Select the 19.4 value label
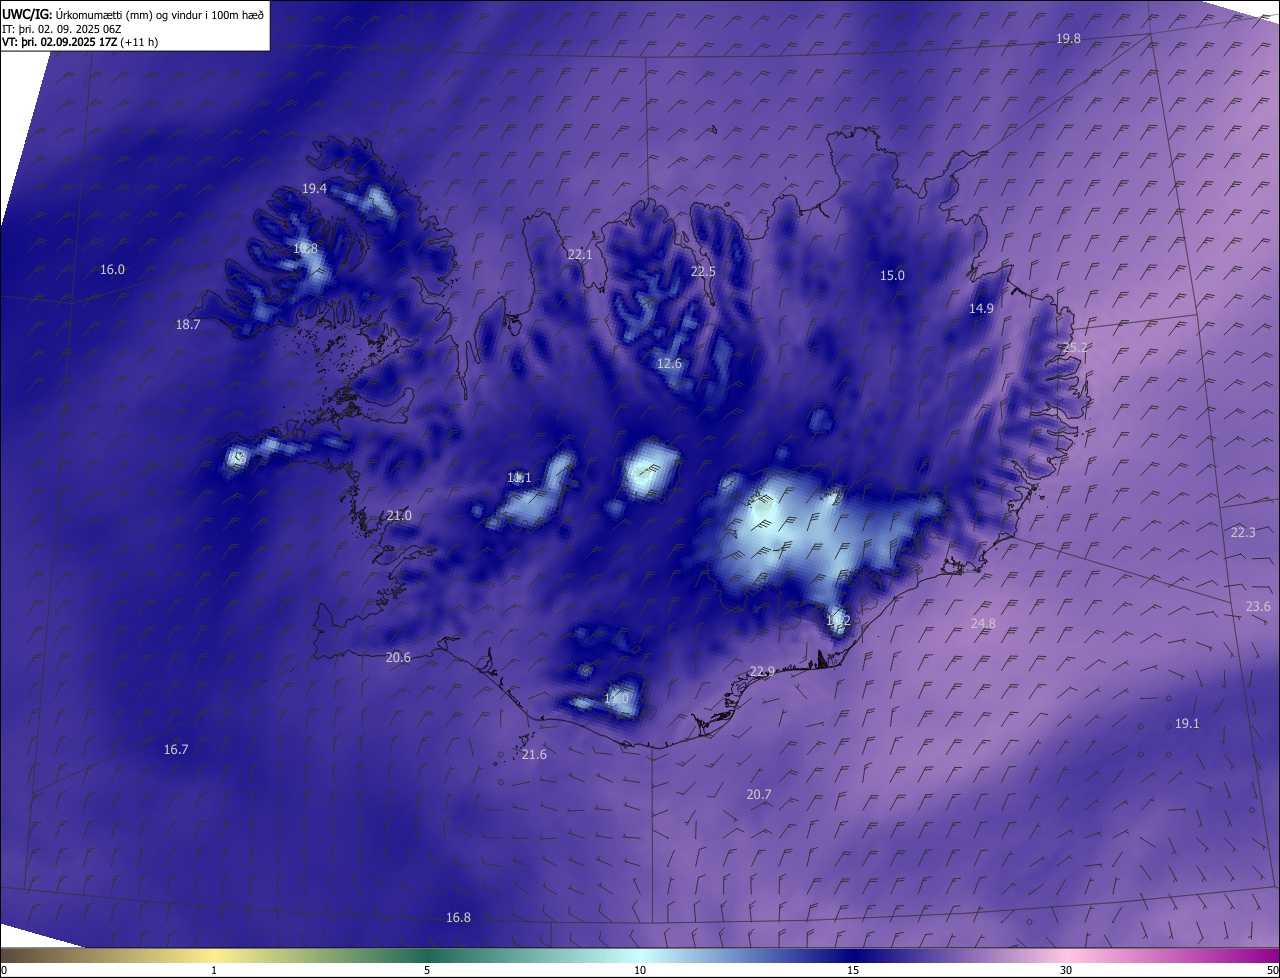The height and width of the screenshot is (978, 1280). [314, 188]
